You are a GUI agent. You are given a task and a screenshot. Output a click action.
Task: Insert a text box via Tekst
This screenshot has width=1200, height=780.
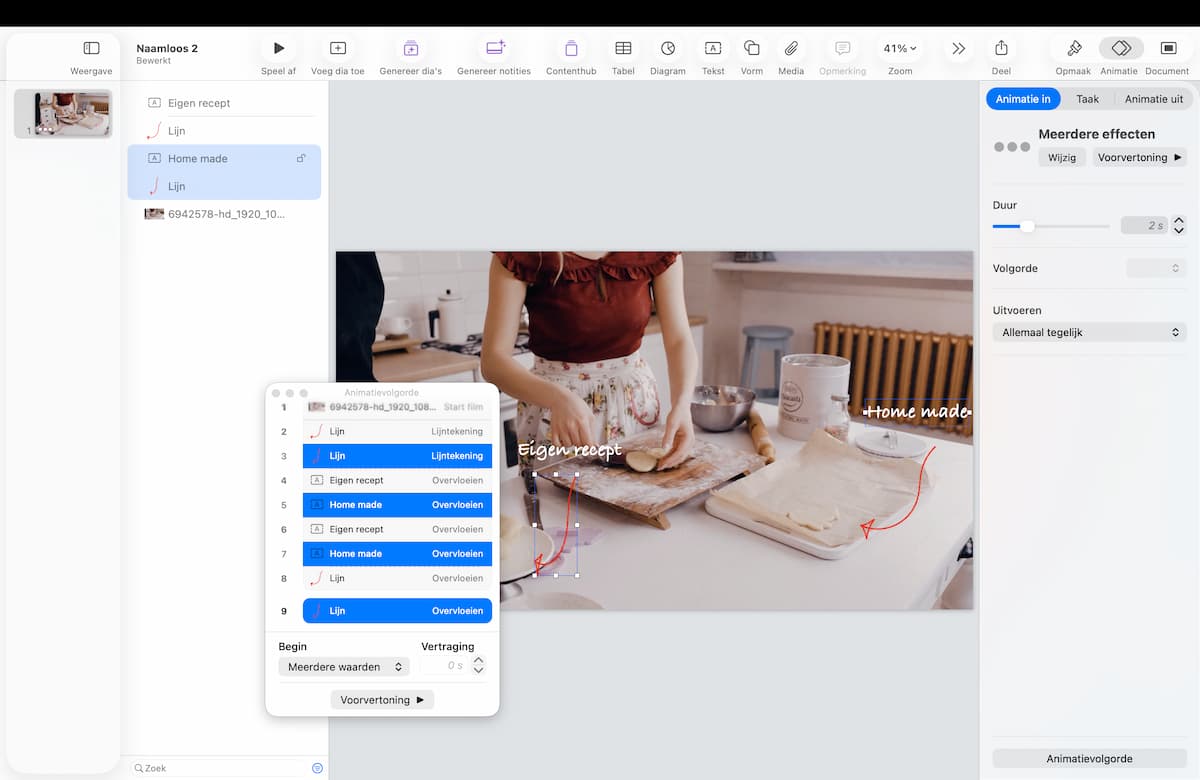pyautogui.click(x=713, y=48)
